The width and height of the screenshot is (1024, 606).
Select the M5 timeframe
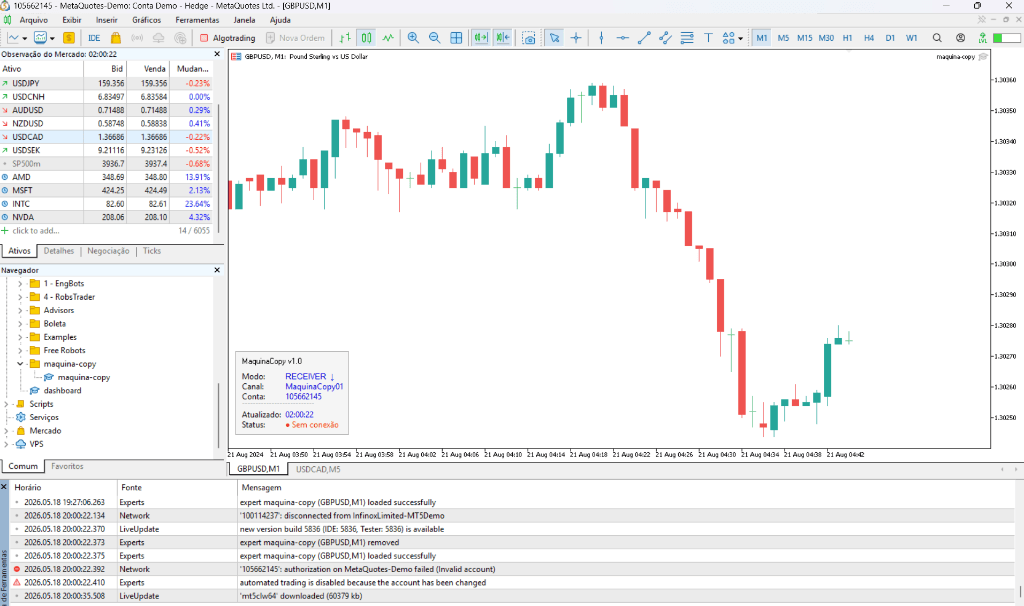tap(783, 38)
